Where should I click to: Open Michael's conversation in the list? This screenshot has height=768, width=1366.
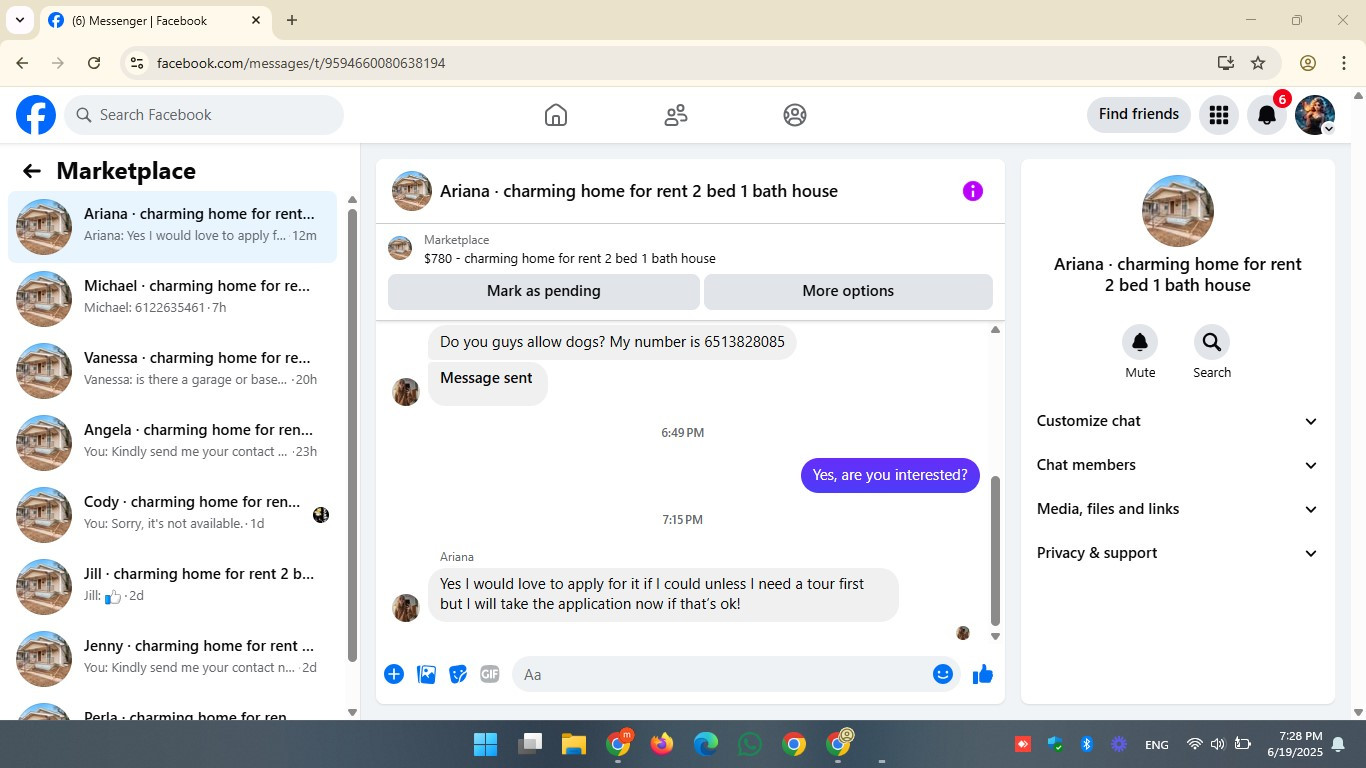[x=172, y=299]
